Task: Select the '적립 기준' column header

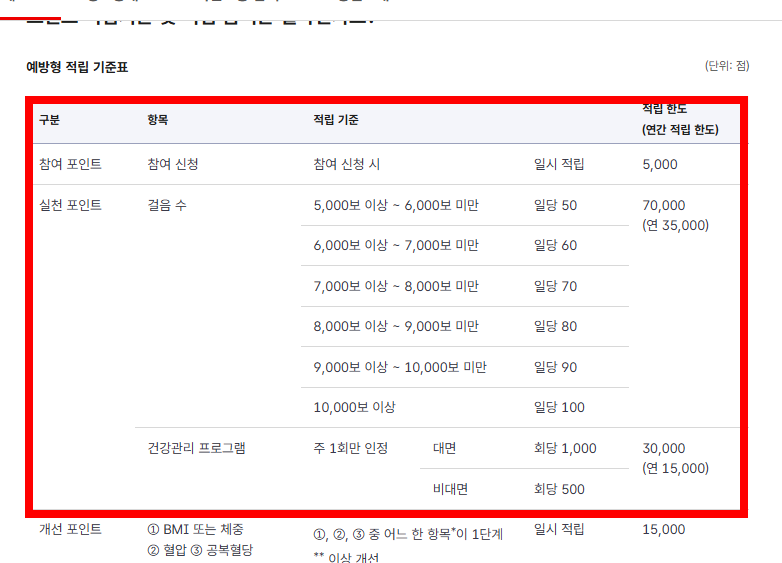Action: [336, 120]
